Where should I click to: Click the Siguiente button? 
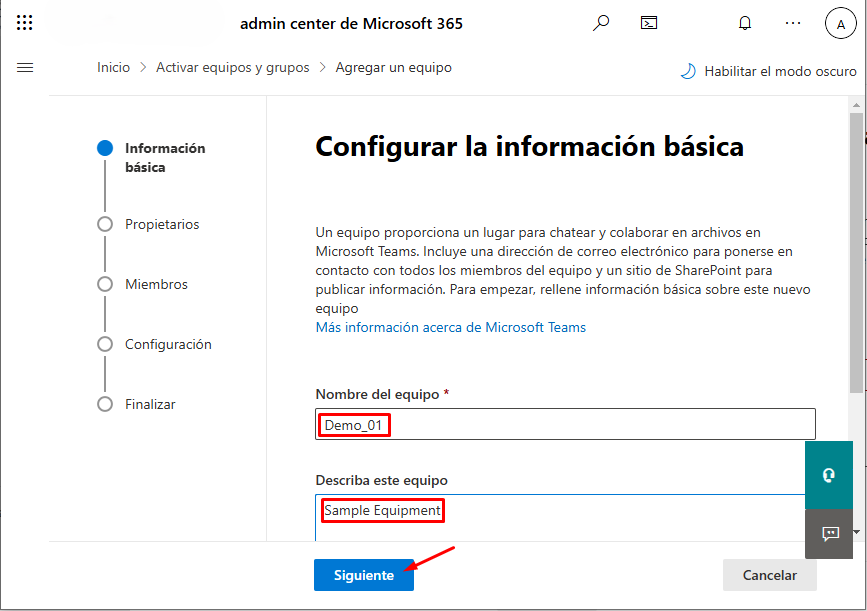(364, 575)
